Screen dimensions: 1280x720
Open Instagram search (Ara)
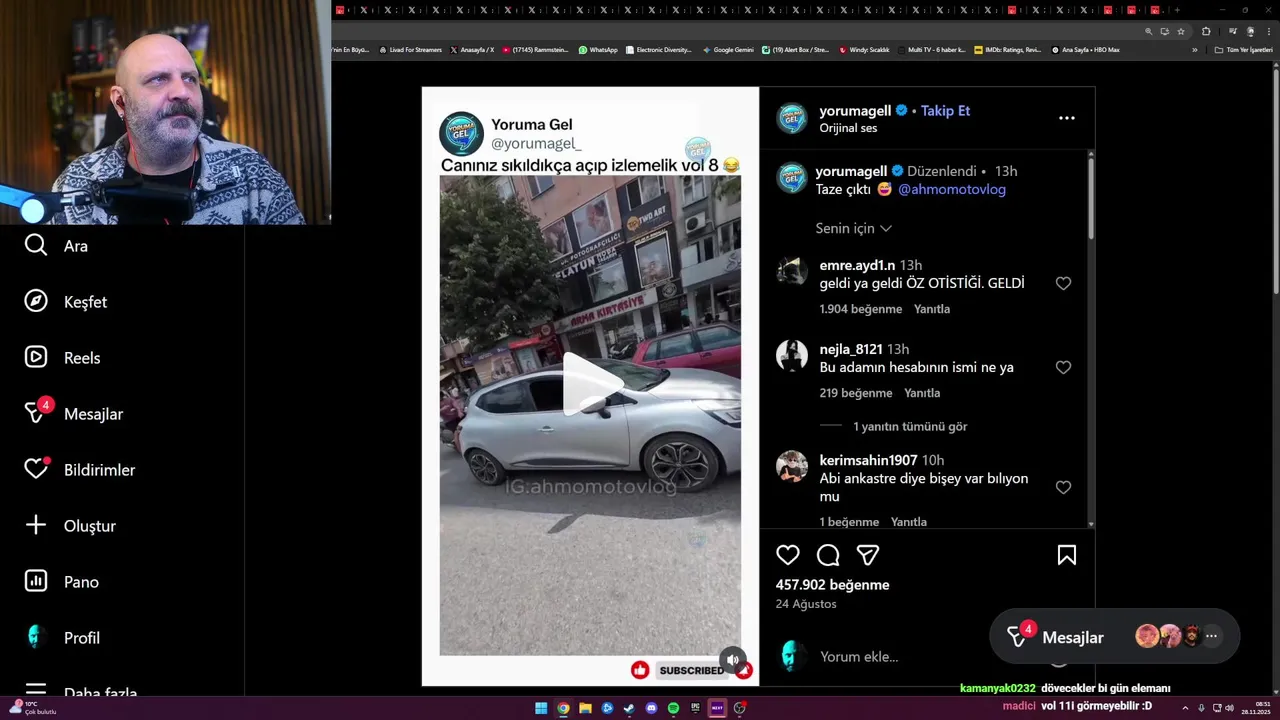pos(56,245)
